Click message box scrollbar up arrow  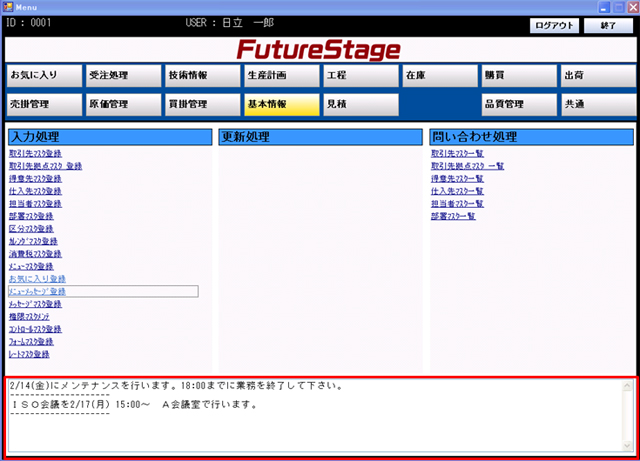tap(627, 386)
